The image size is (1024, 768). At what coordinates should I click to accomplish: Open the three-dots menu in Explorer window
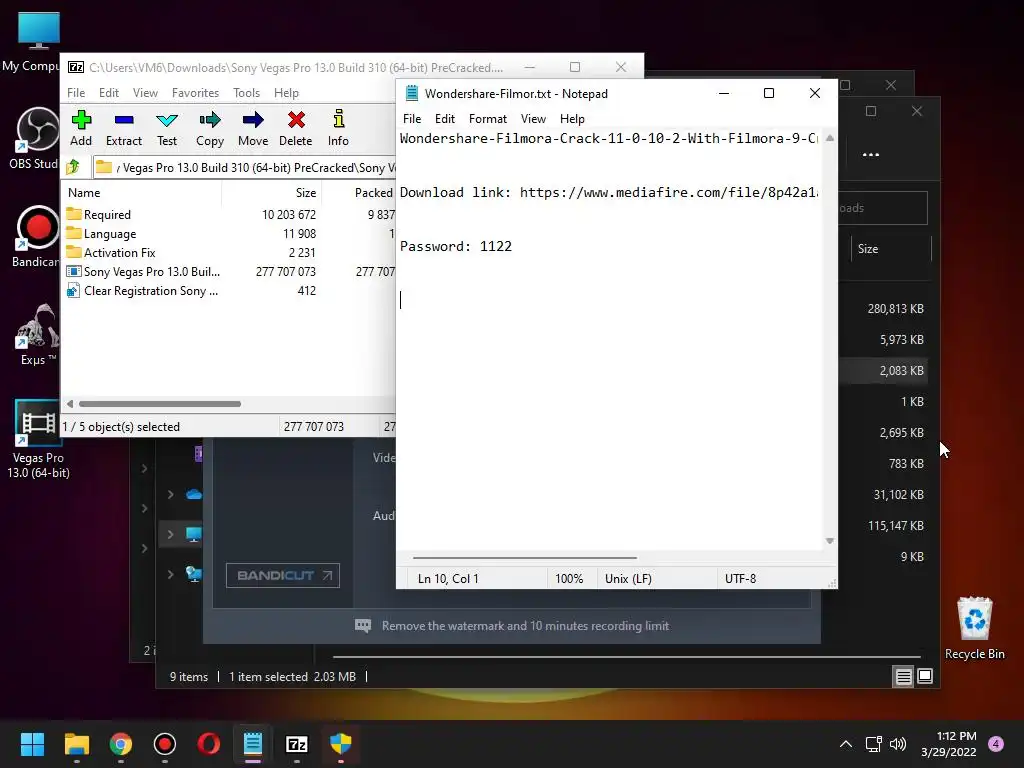(x=871, y=155)
